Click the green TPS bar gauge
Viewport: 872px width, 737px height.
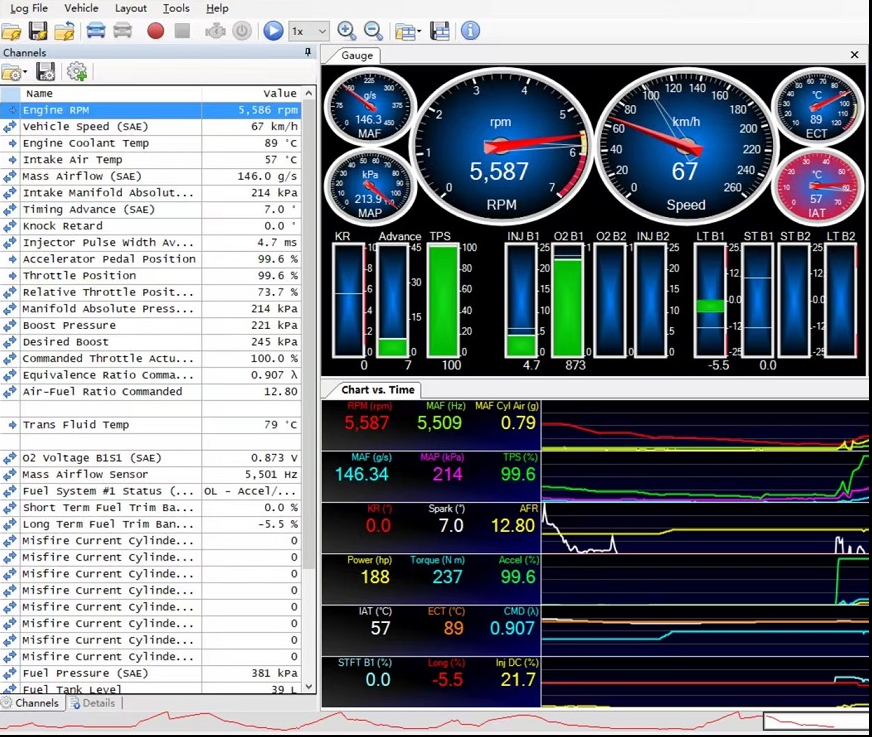[x=443, y=300]
